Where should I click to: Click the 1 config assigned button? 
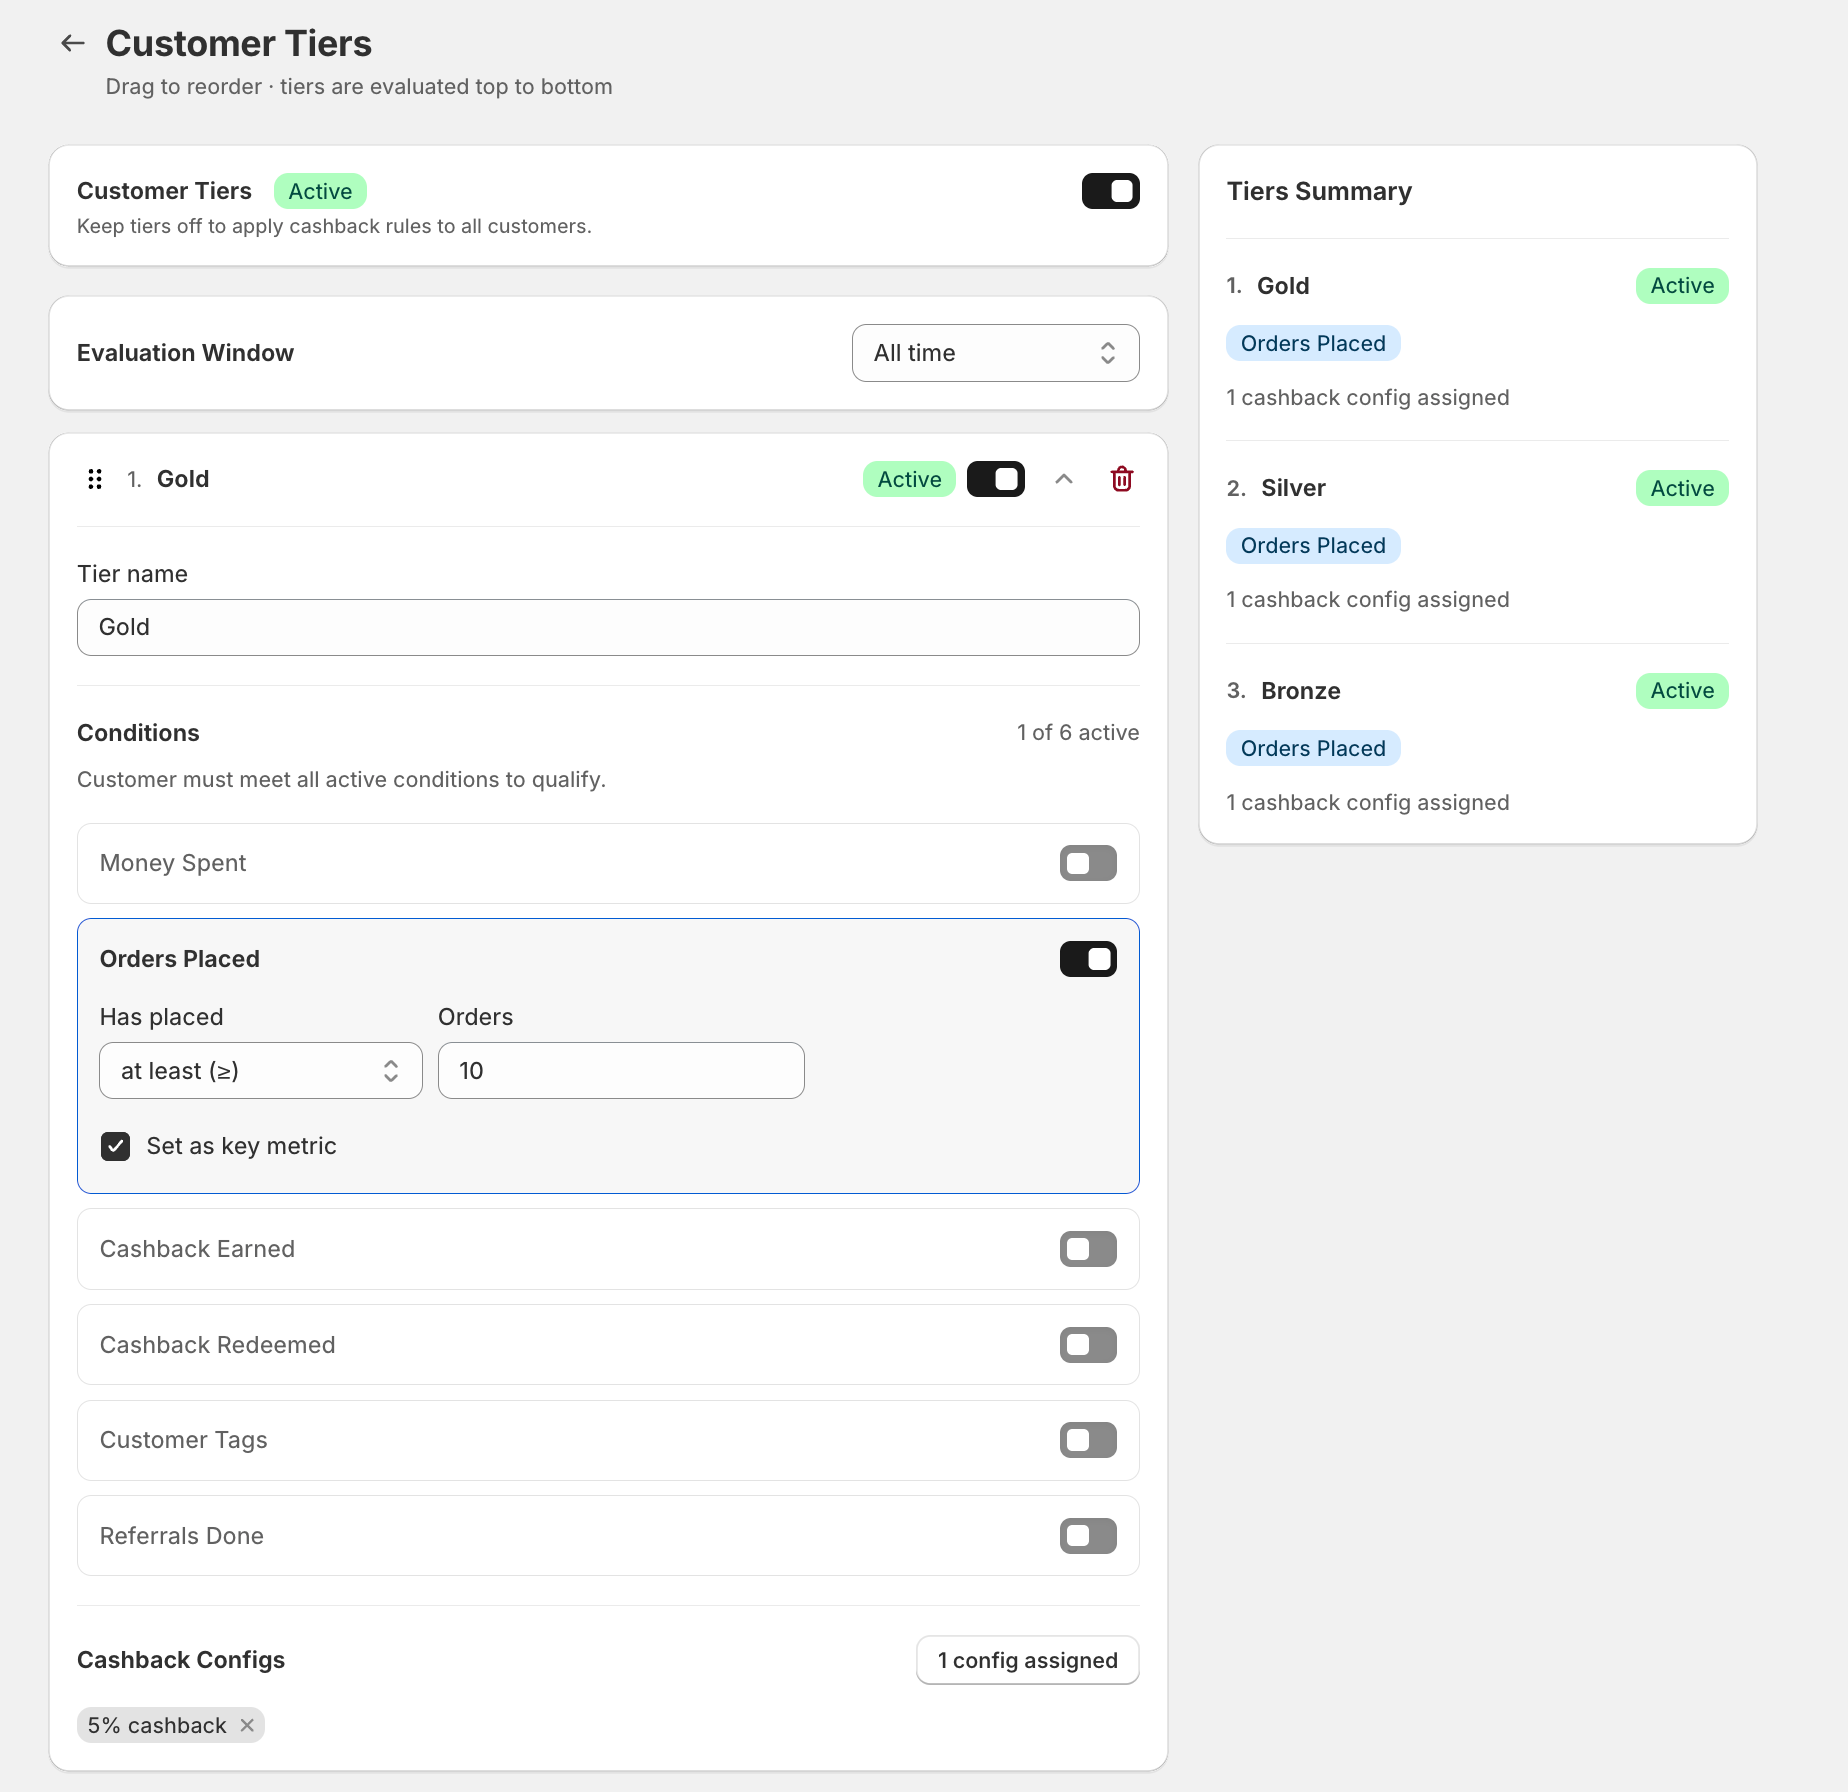pos(1027,1660)
